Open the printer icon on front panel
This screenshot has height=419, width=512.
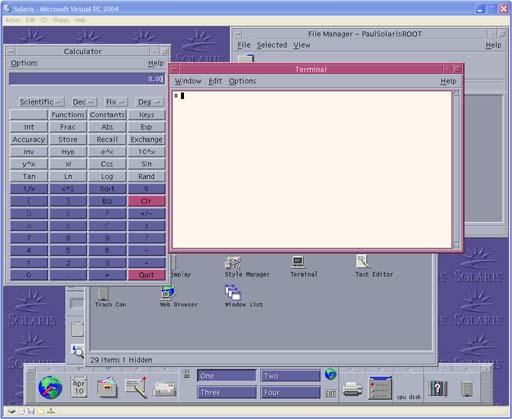click(x=353, y=389)
